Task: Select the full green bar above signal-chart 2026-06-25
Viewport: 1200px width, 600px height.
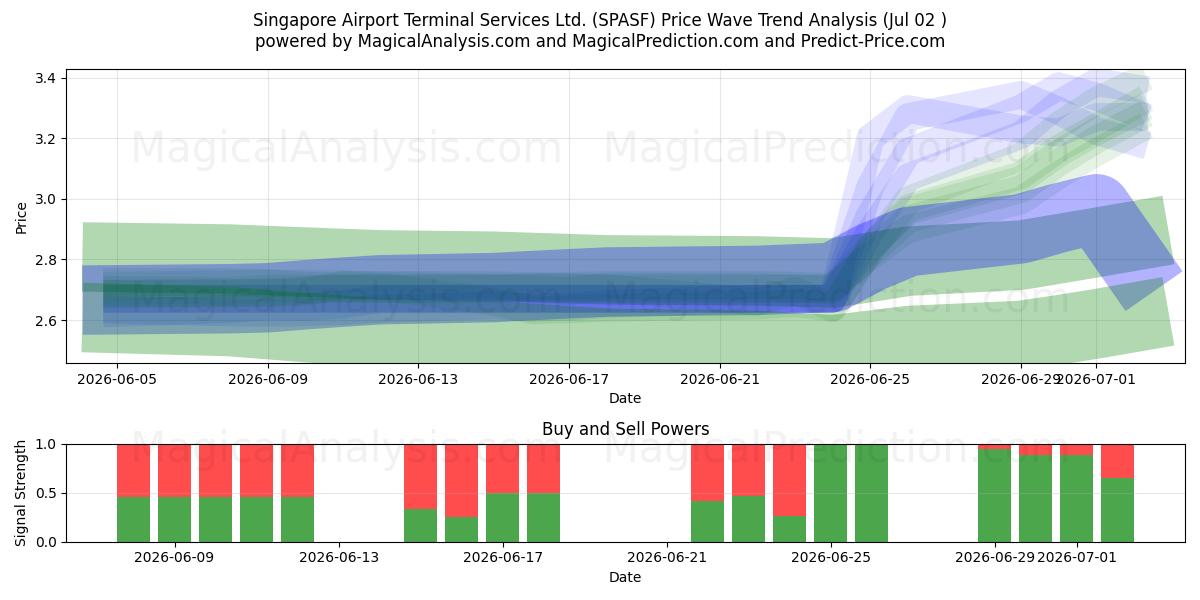Action: point(830,493)
